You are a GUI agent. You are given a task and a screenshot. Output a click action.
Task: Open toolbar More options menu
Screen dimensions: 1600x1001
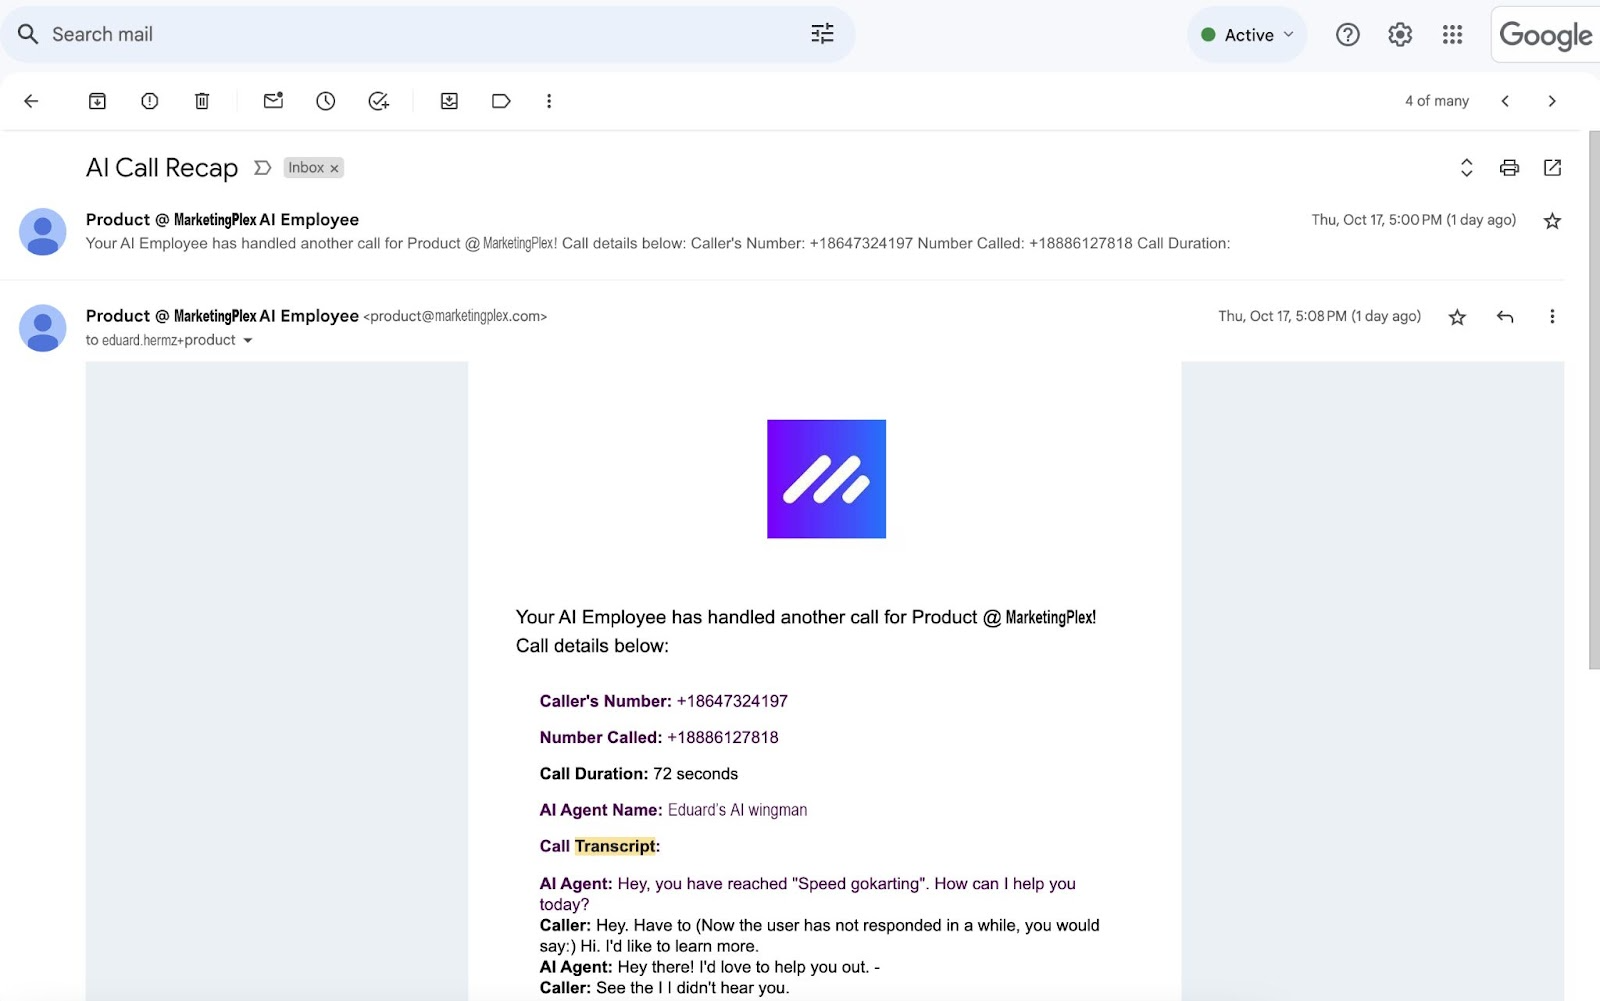click(549, 101)
